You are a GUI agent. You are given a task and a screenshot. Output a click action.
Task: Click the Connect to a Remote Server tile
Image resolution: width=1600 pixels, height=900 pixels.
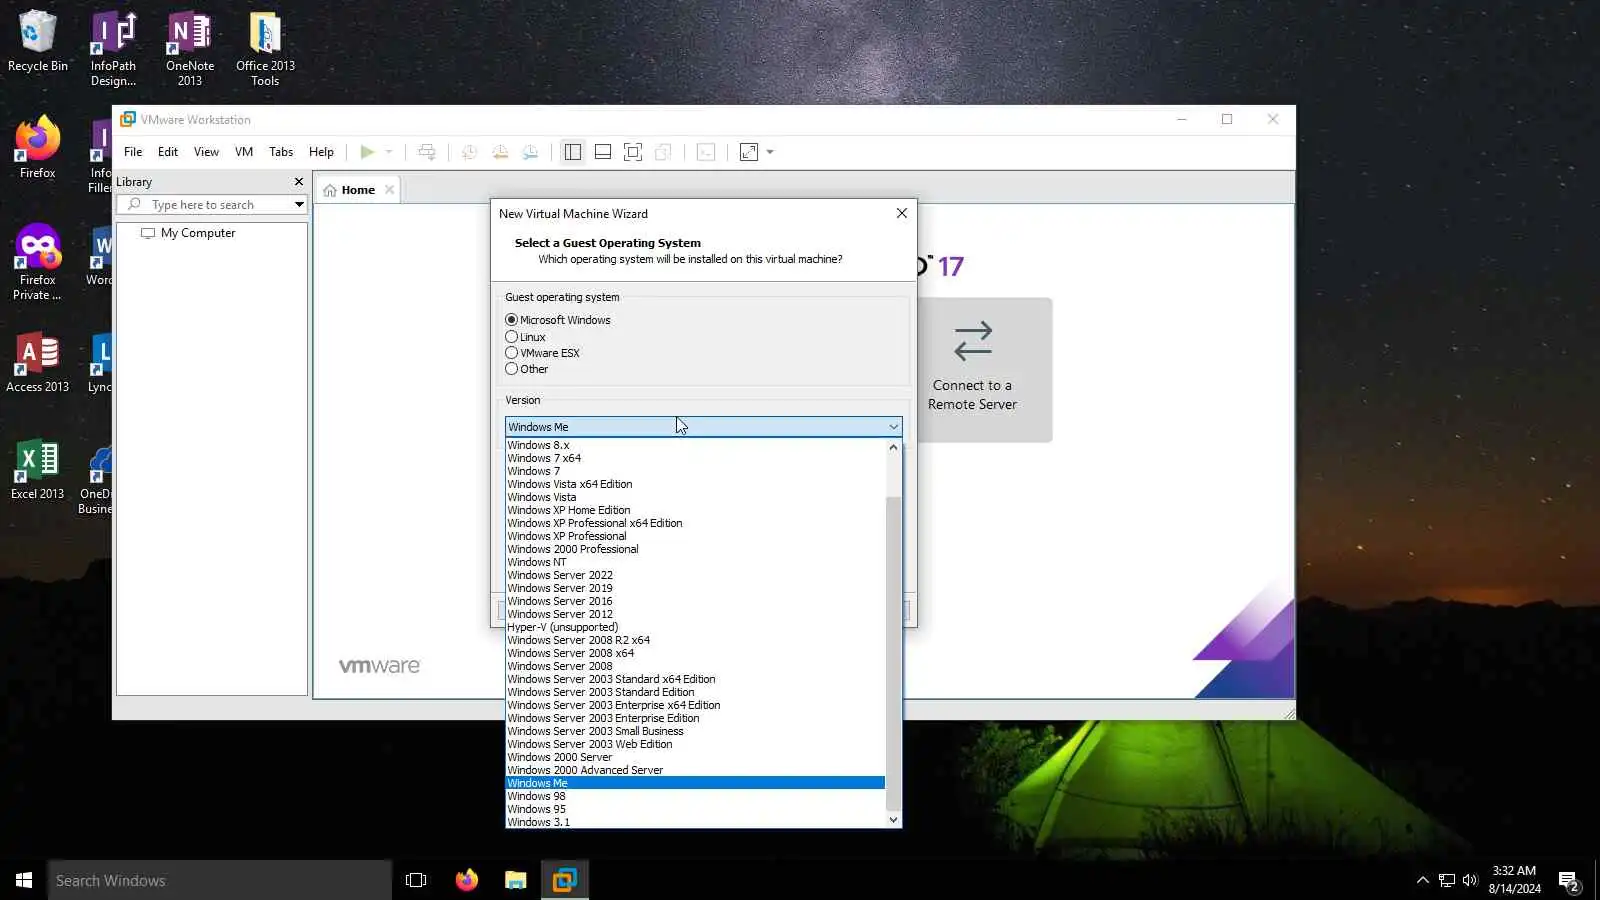pyautogui.click(x=972, y=370)
